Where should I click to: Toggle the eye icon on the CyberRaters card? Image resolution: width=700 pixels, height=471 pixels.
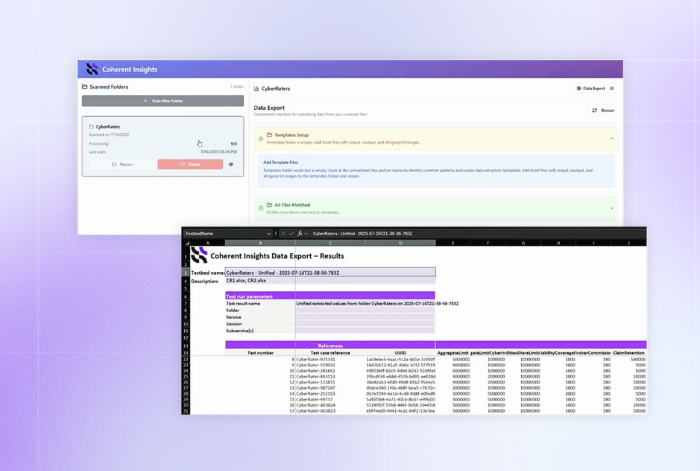click(x=231, y=164)
